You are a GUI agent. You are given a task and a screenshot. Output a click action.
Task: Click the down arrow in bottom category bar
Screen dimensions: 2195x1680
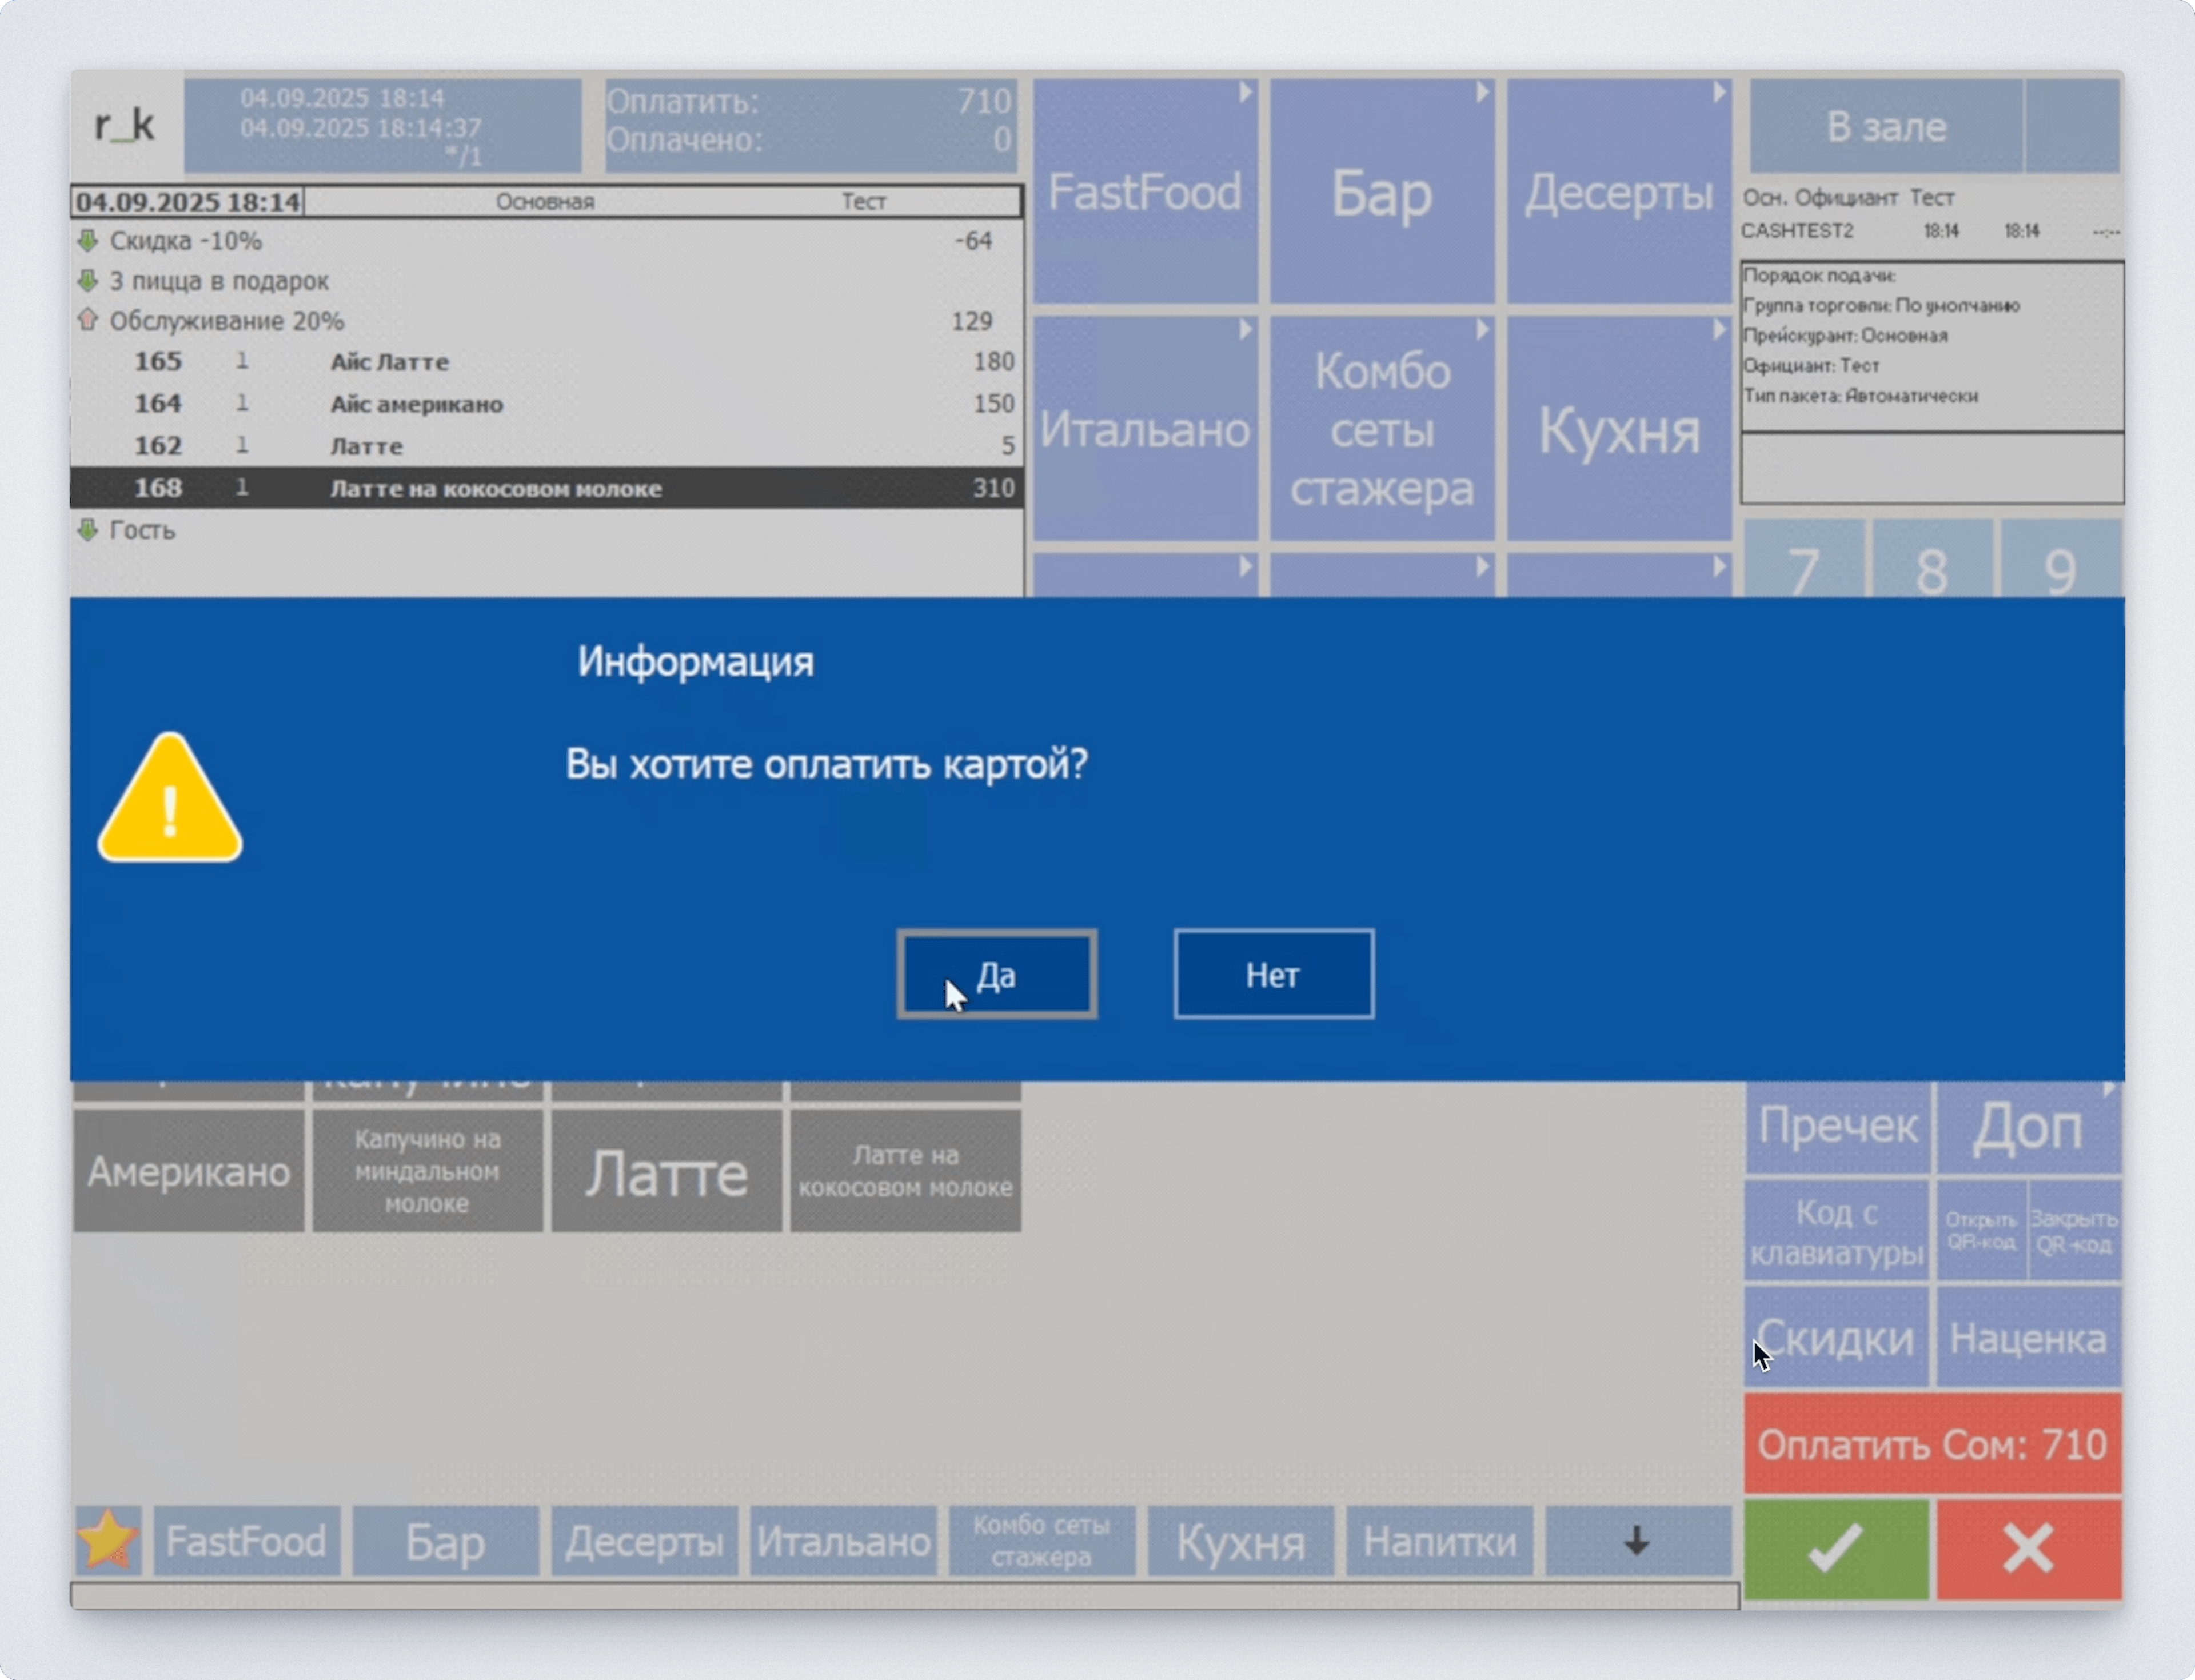pos(1637,1540)
